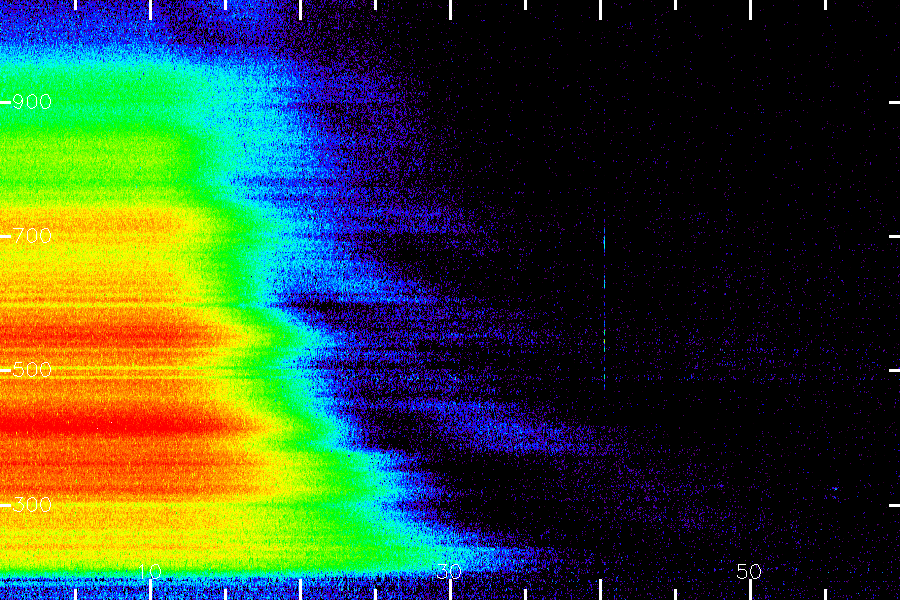Click the 900 y-axis label
Image resolution: width=900 pixels, height=600 pixels.
(32, 102)
